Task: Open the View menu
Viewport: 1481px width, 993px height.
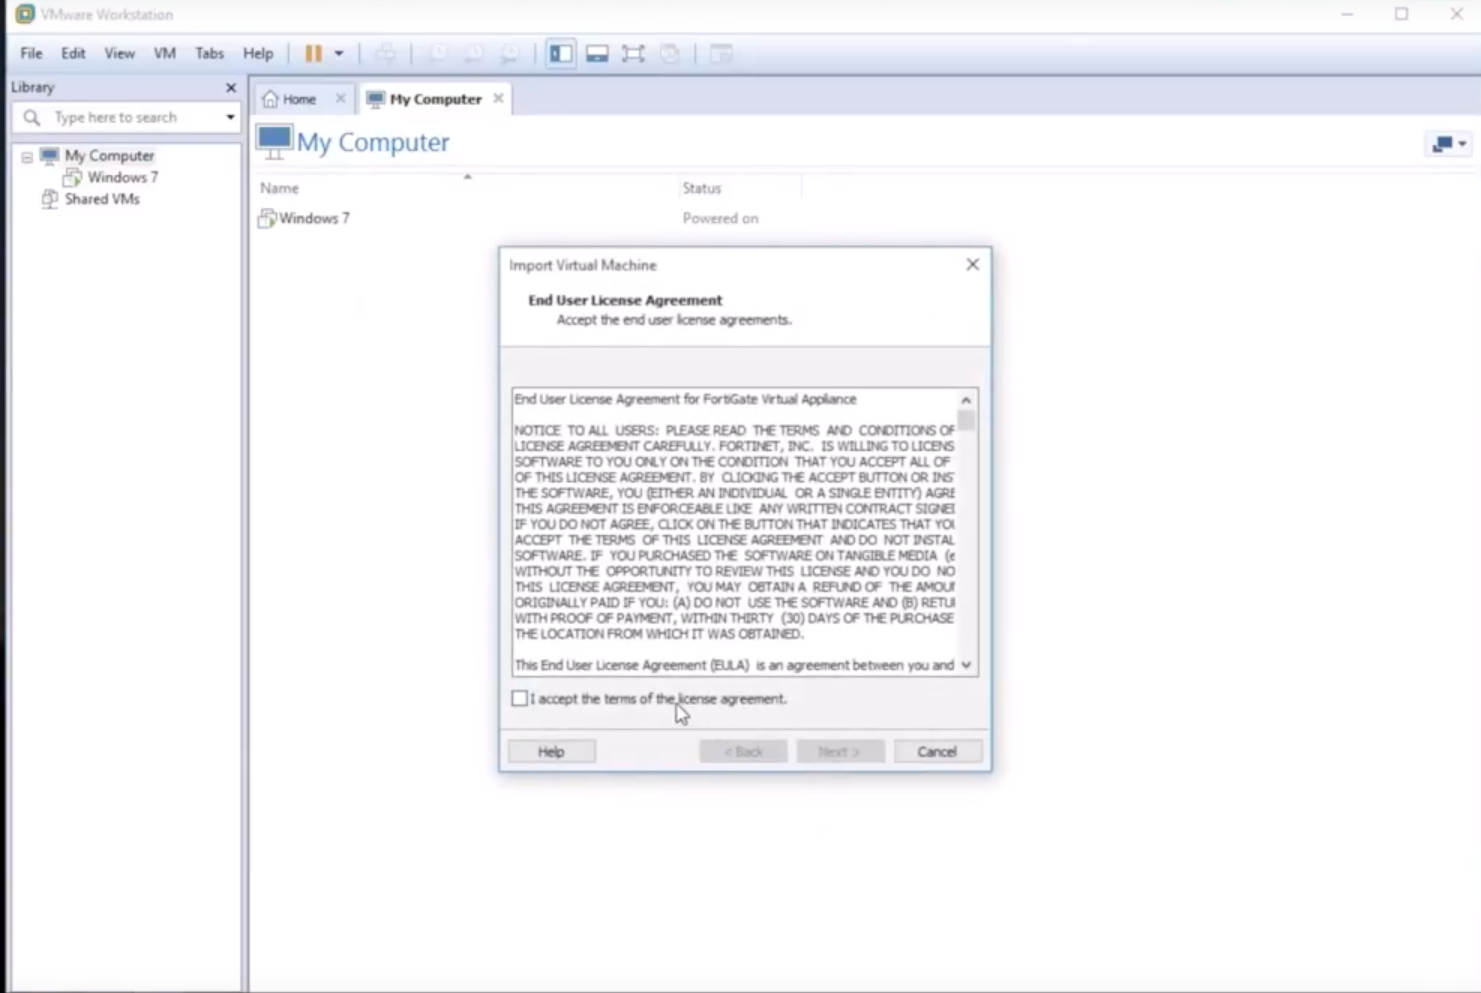Action: click(x=119, y=53)
